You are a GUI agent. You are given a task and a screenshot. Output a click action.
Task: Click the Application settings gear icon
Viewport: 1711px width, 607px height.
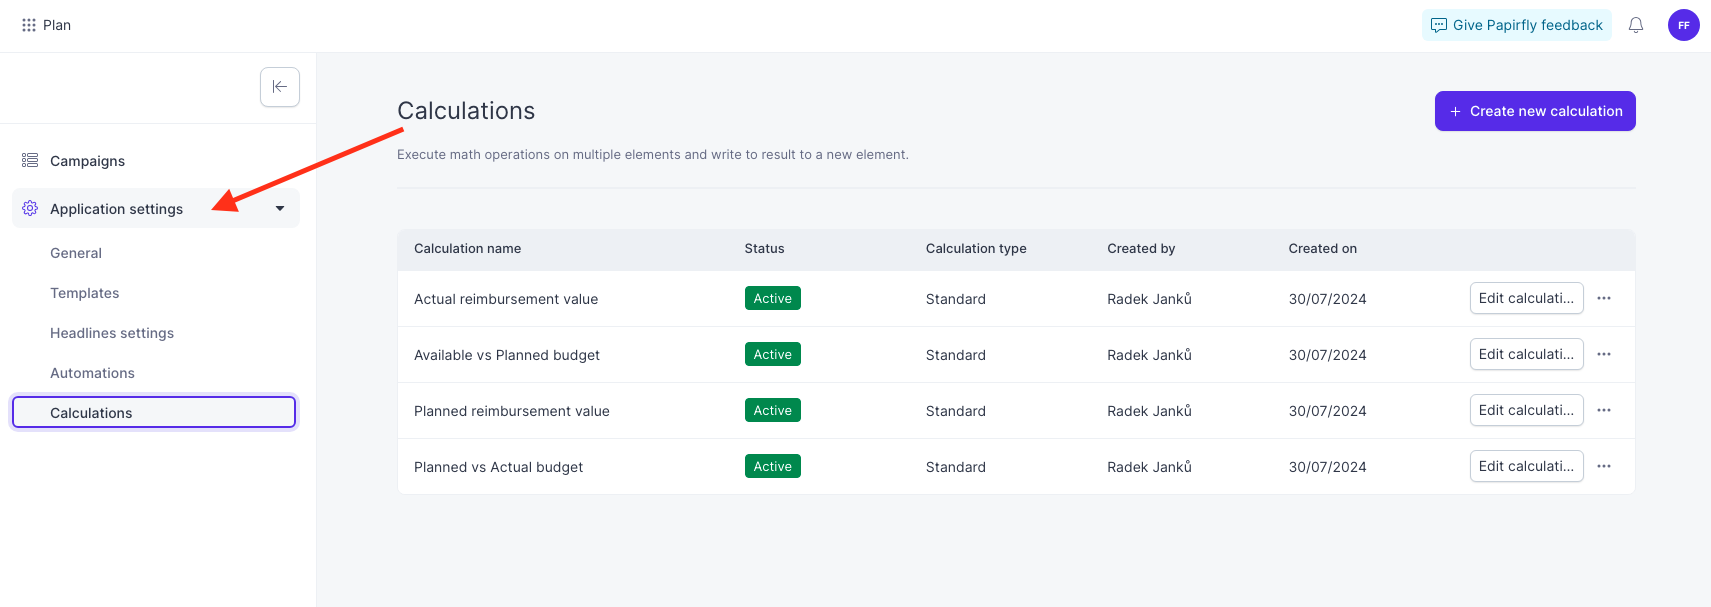(30, 208)
